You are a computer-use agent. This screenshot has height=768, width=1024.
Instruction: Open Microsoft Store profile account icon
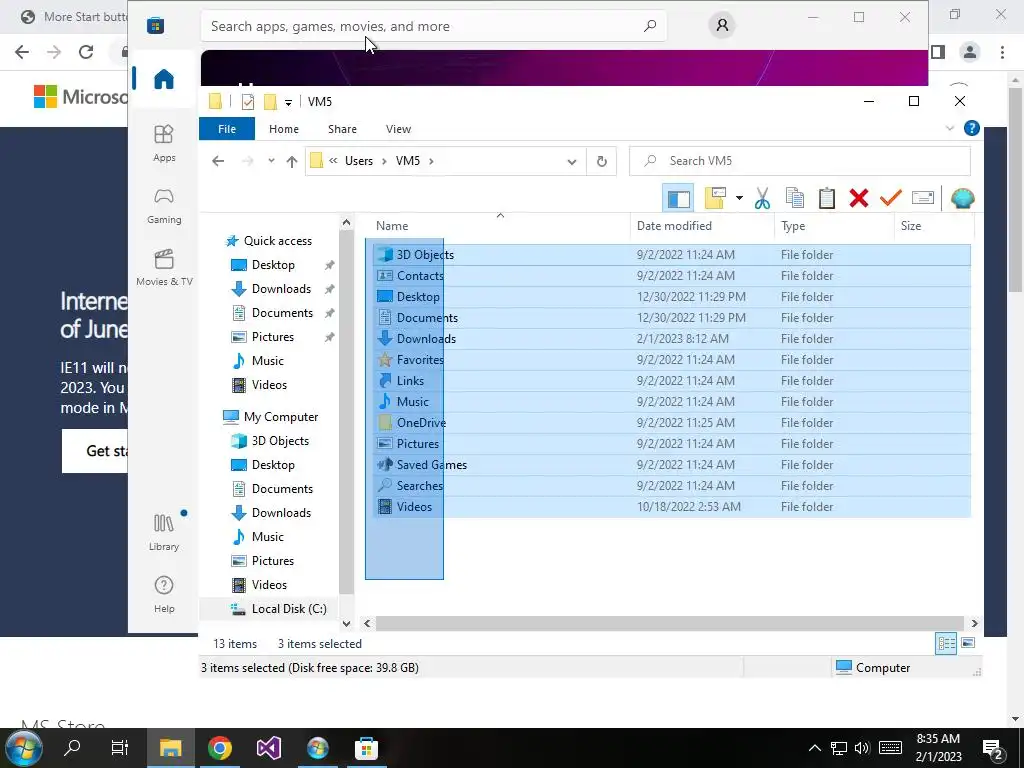tap(722, 25)
